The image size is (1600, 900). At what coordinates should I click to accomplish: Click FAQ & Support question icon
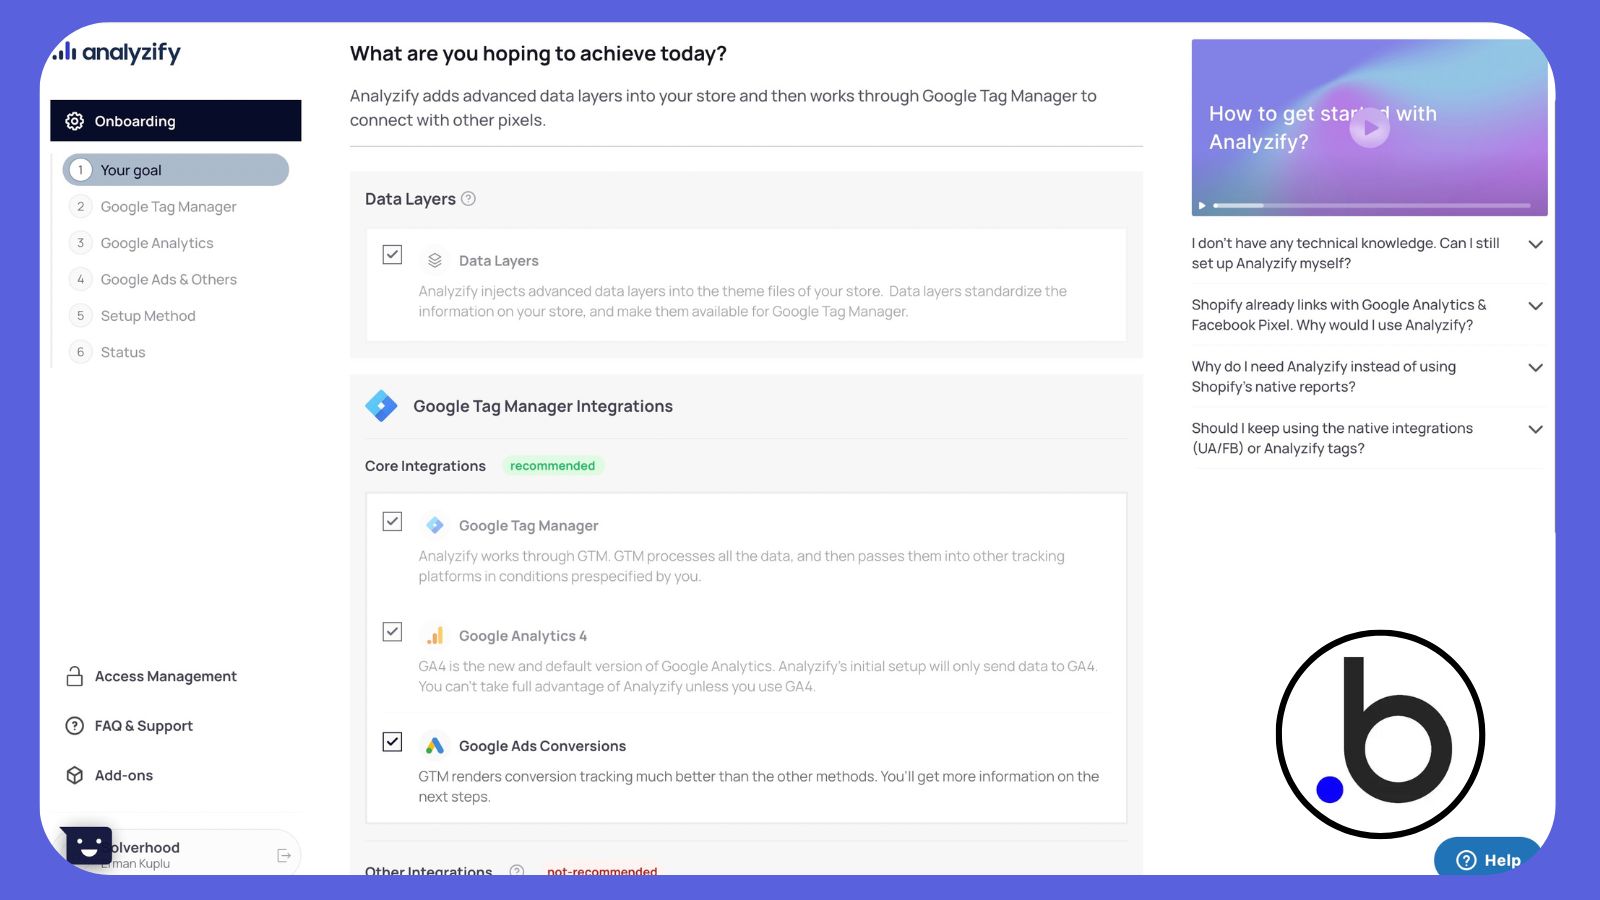pos(75,726)
